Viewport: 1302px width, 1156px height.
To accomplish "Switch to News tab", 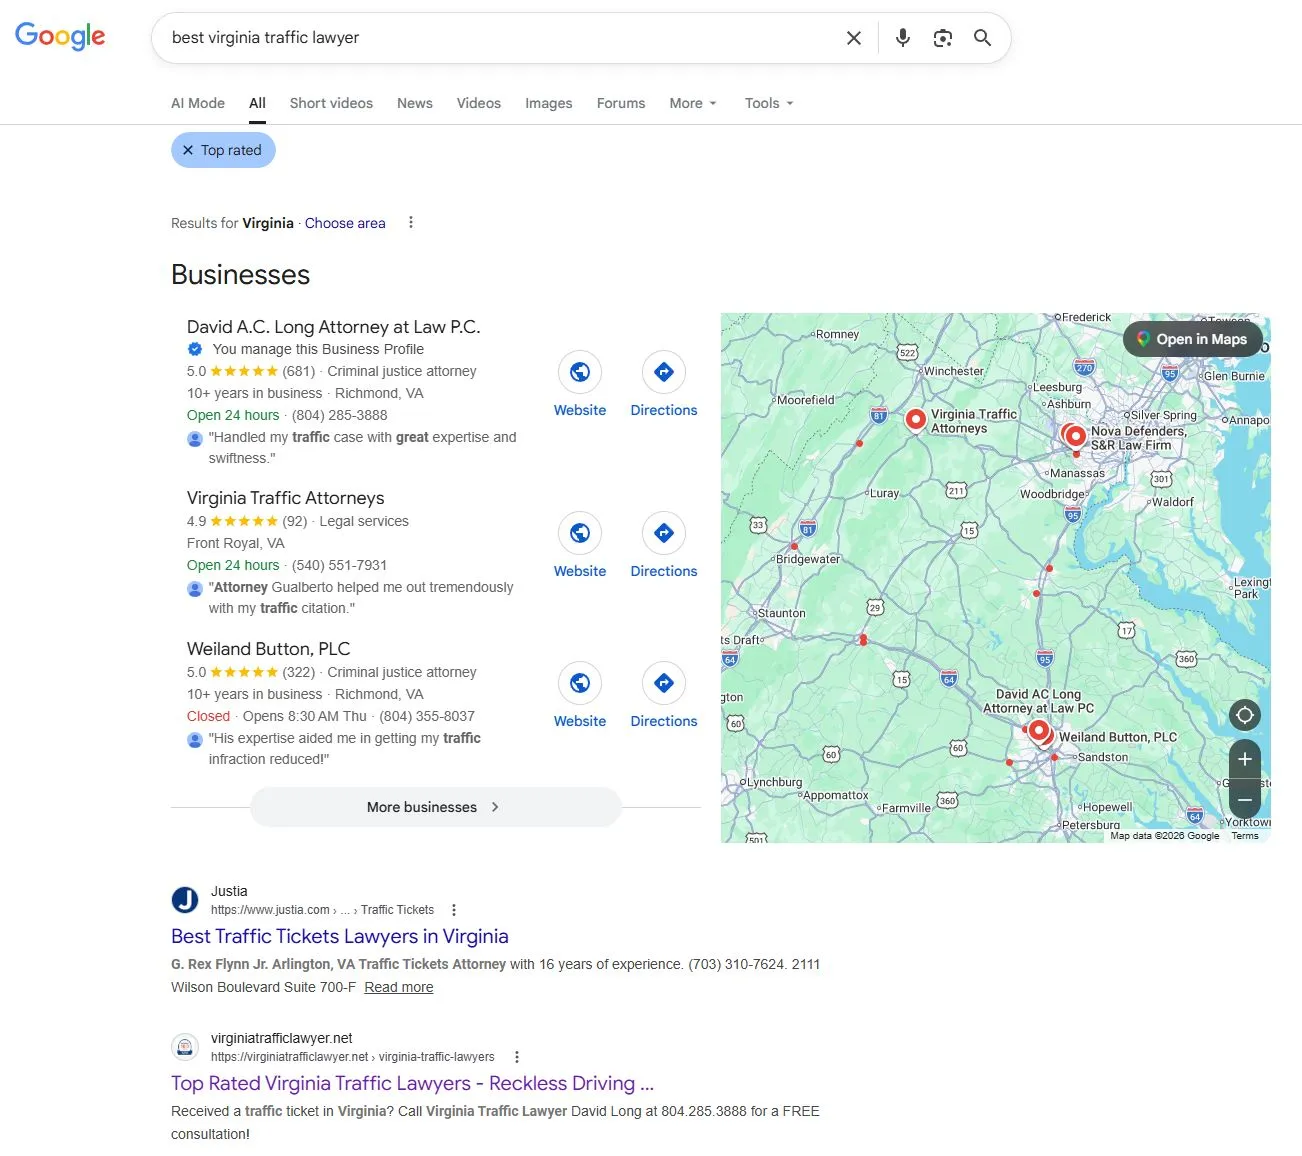I will pos(415,103).
